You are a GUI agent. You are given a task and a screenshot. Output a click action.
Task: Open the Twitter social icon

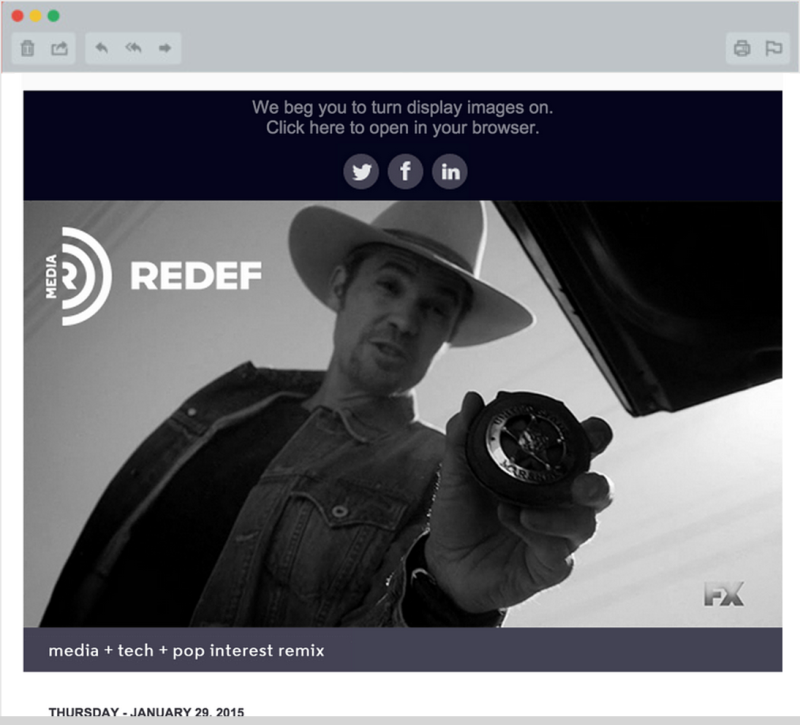(361, 171)
